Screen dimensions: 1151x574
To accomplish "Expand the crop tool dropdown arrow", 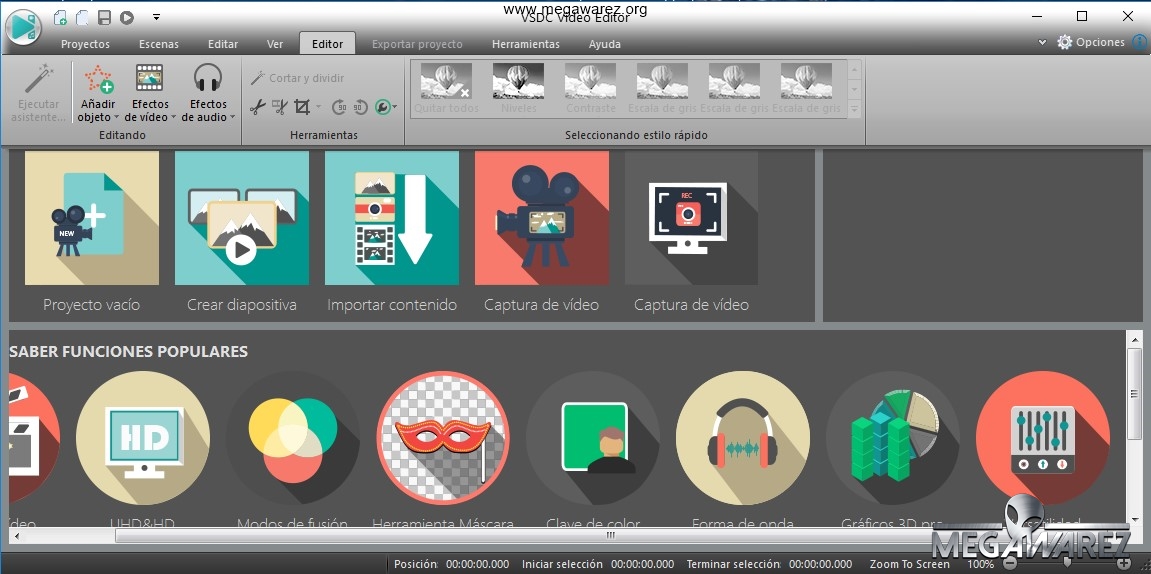I will [x=319, y=107].
